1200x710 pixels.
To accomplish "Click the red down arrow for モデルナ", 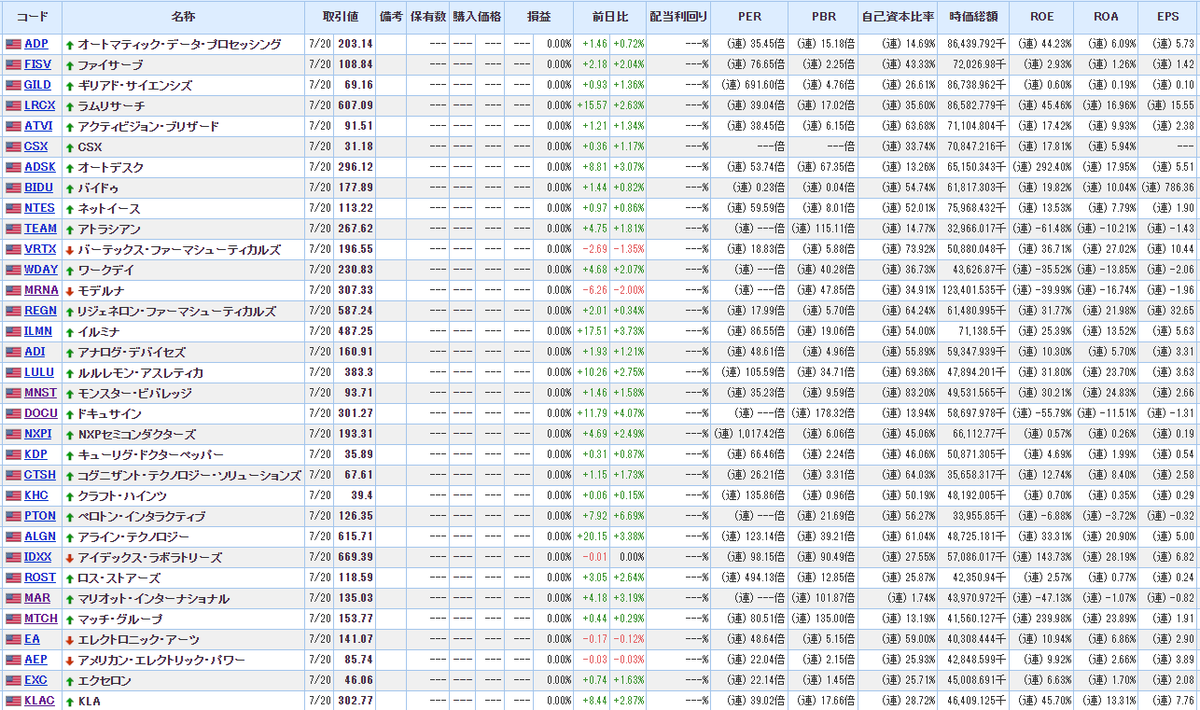I will 69,291.
